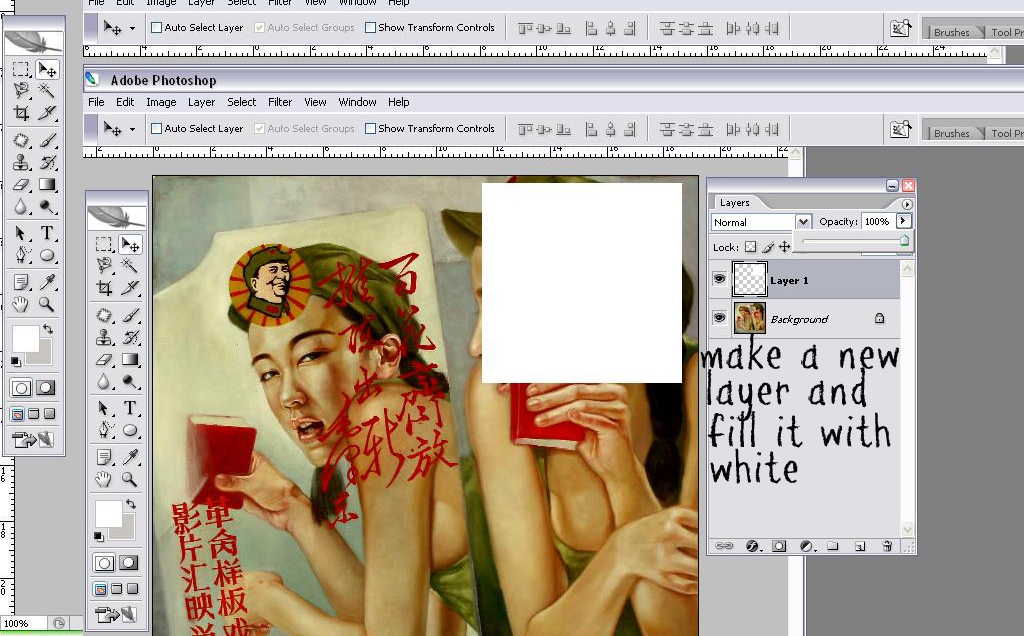The height and width of the screenshot is (636, 1024).
Task: Select the Move tool in the toolbox beside the canvas
Action: tap(130, 244)
